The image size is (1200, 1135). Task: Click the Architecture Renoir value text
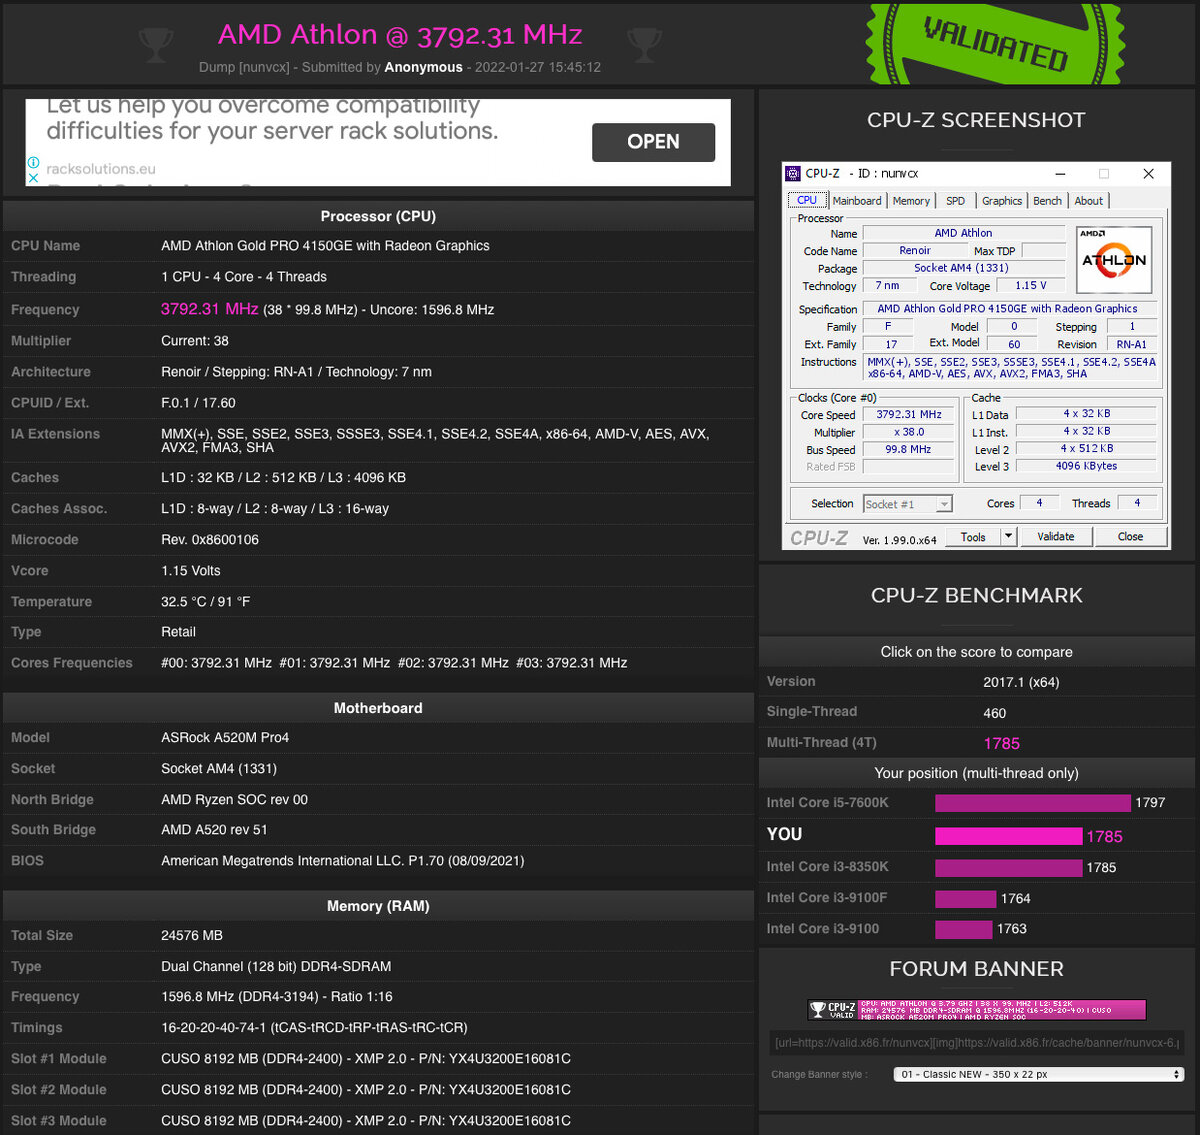click(x=296, y=372)
